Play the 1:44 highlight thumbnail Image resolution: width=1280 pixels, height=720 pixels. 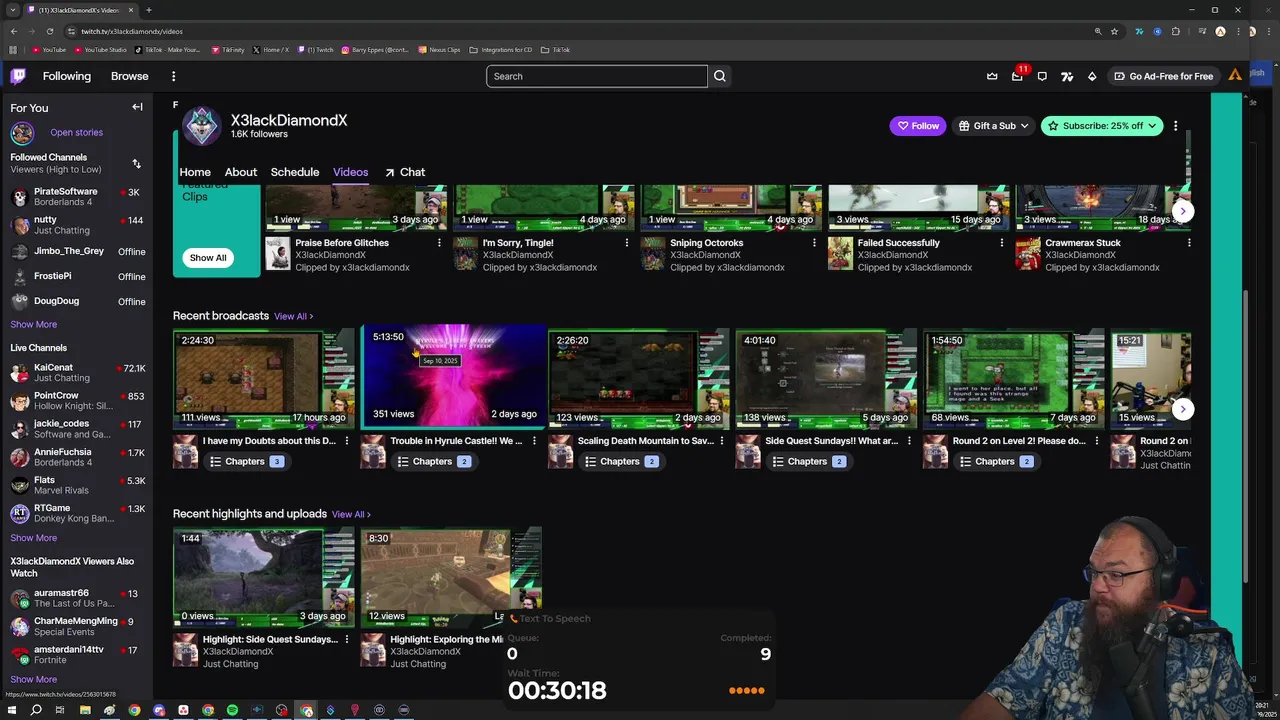point(264,578)
